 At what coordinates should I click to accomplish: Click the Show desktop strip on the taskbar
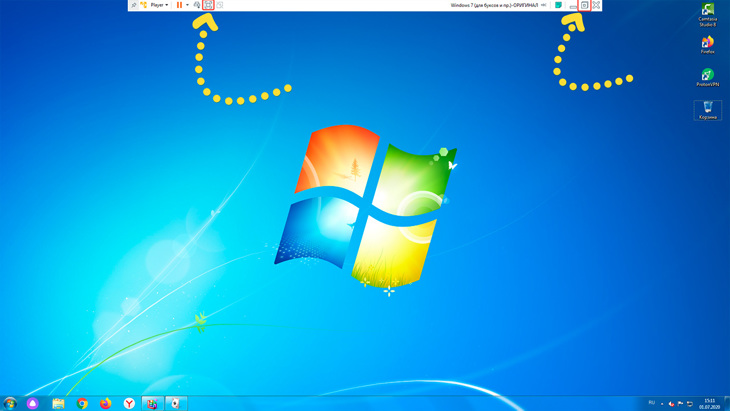click(727, 404)
